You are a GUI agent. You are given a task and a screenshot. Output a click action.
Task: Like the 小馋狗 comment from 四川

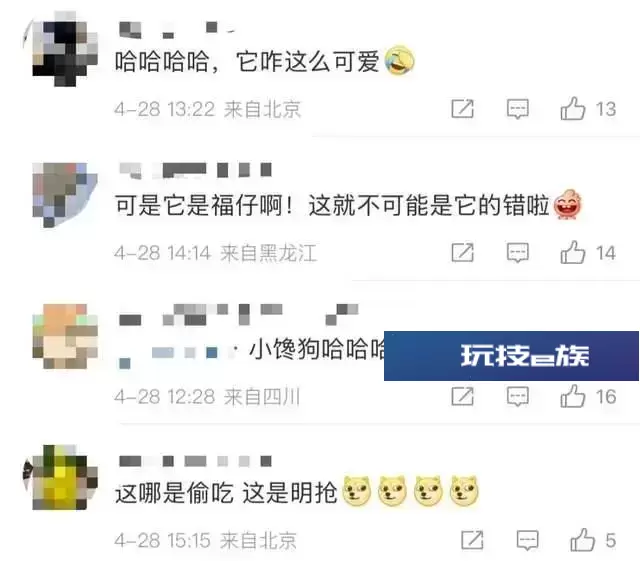573,396
